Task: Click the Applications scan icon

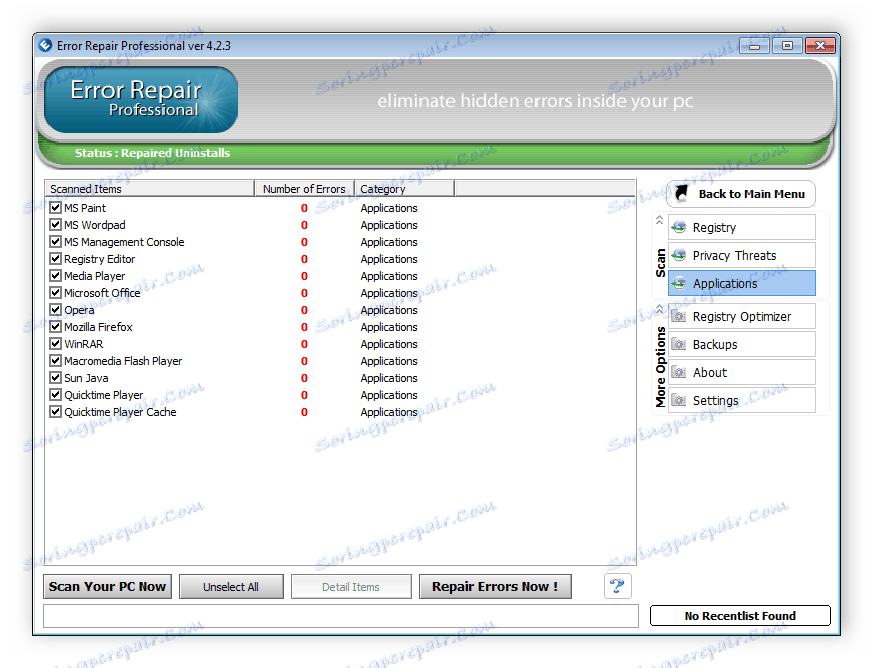Action: (x=678, y=283)
